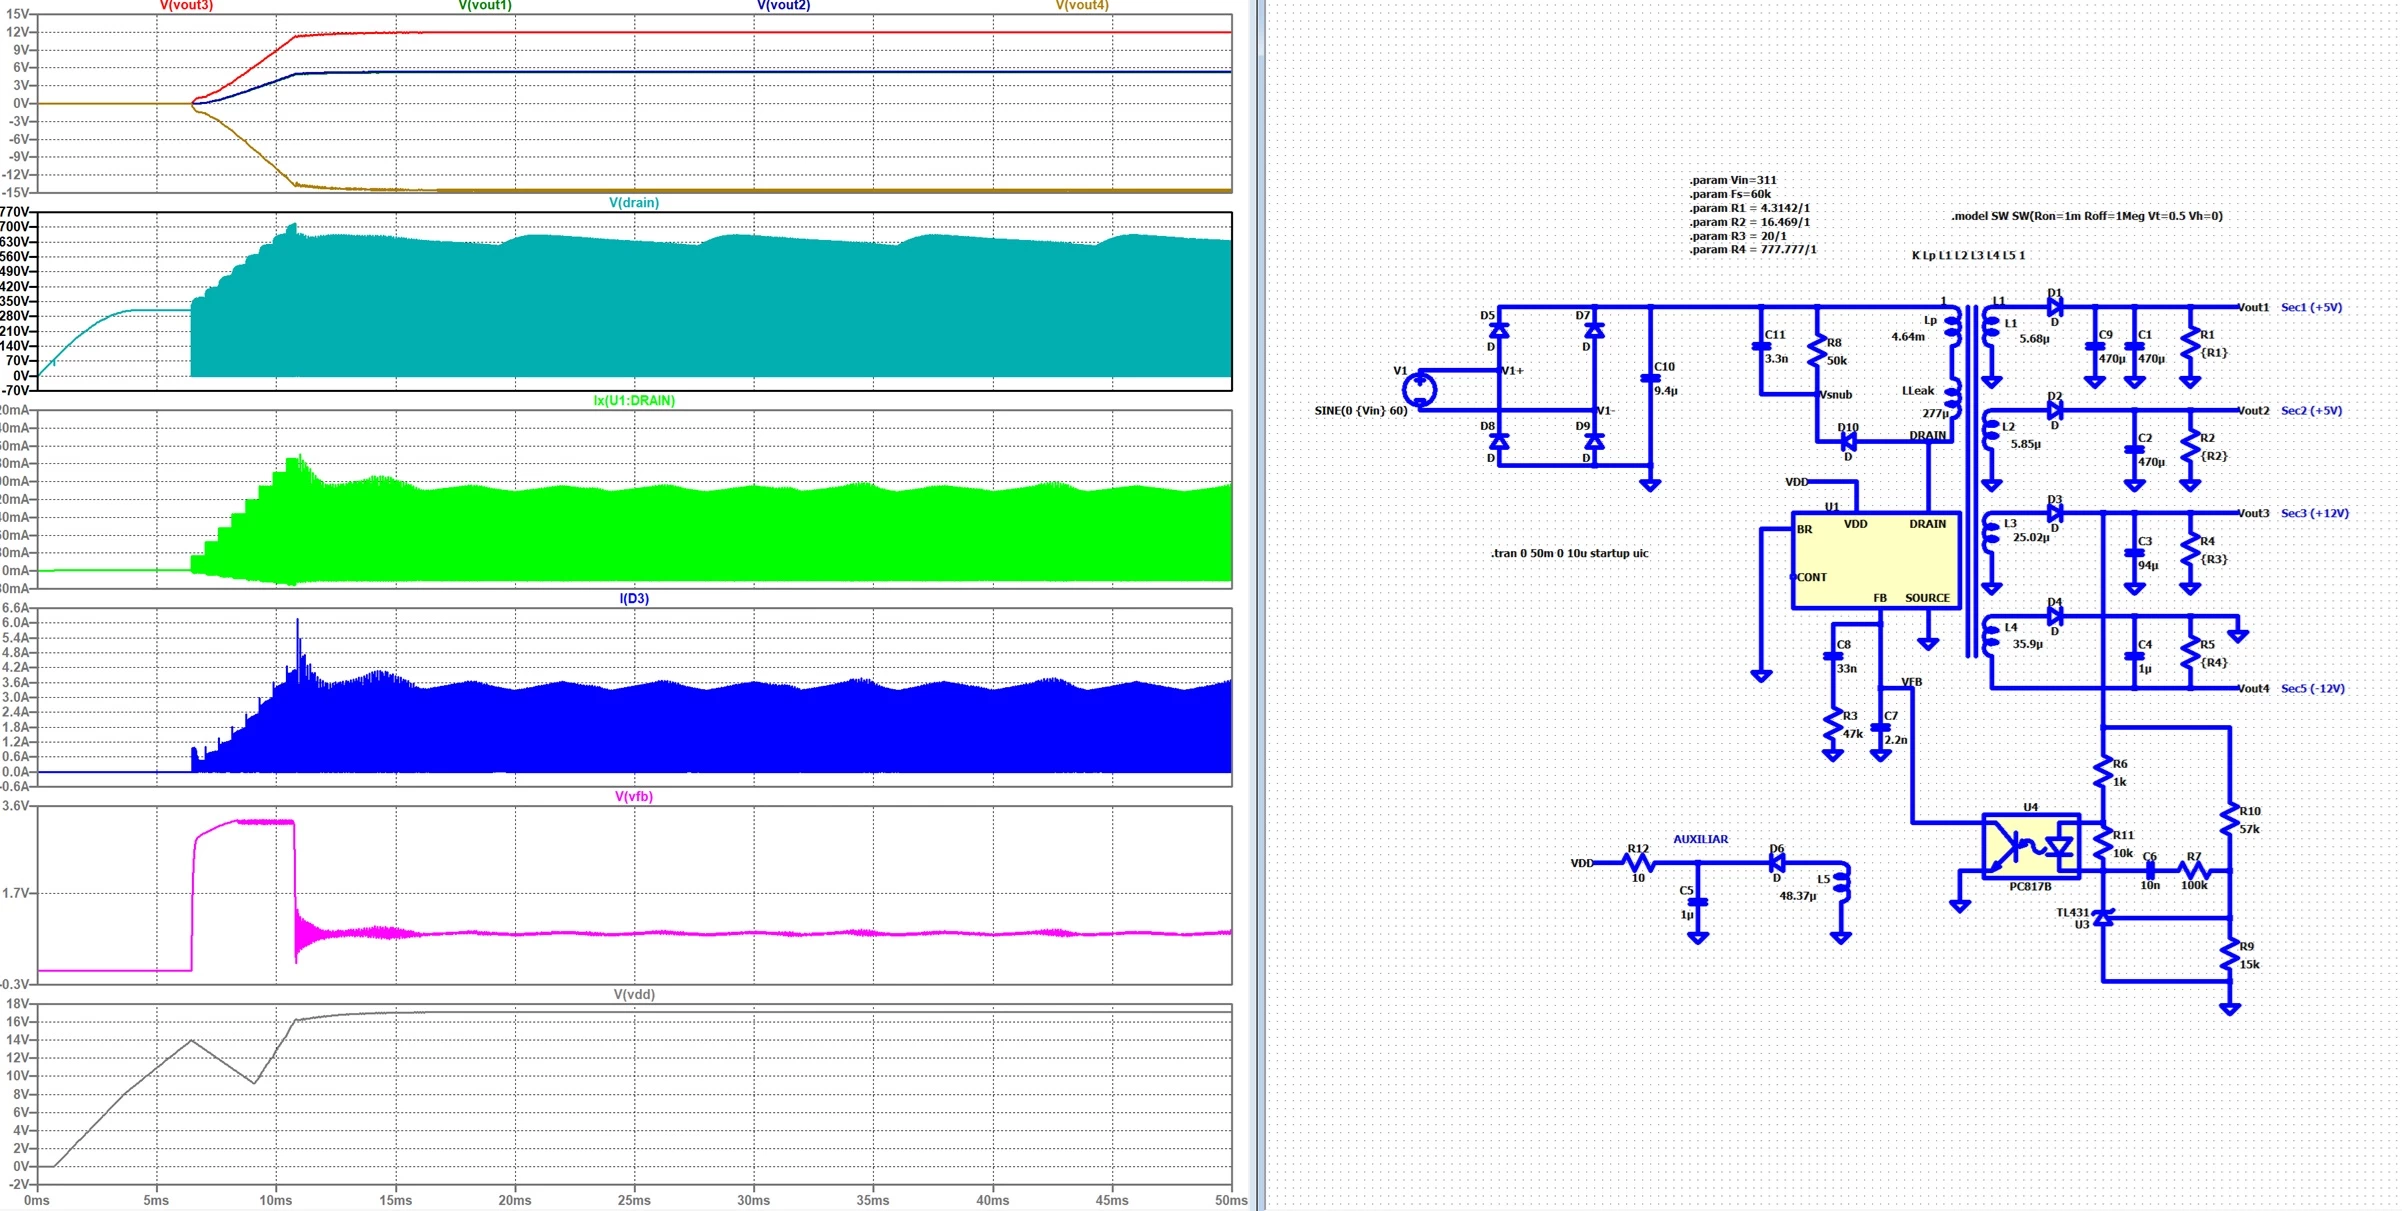Click the .tran 0 50m startup directive
2402x1211 pixels.
coord(1569,553)
